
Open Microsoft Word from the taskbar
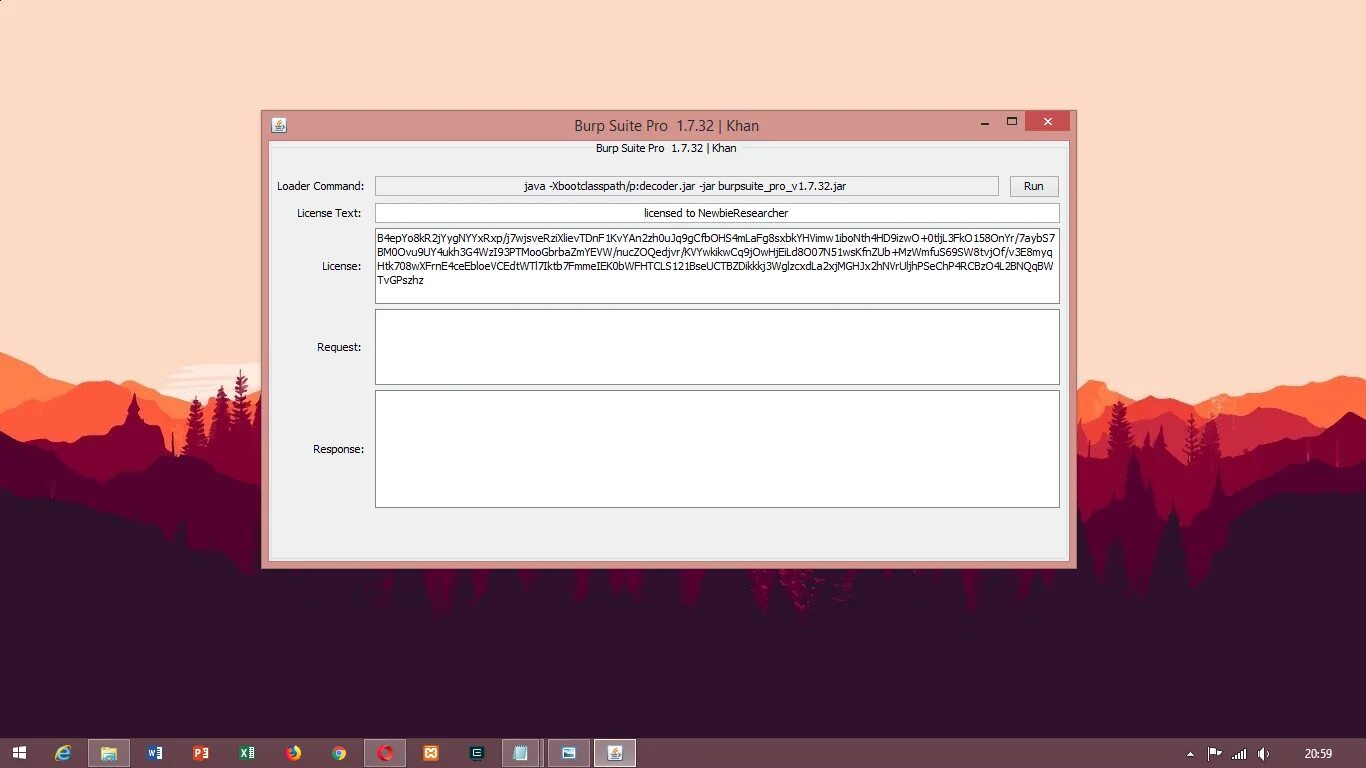(154, 753)
